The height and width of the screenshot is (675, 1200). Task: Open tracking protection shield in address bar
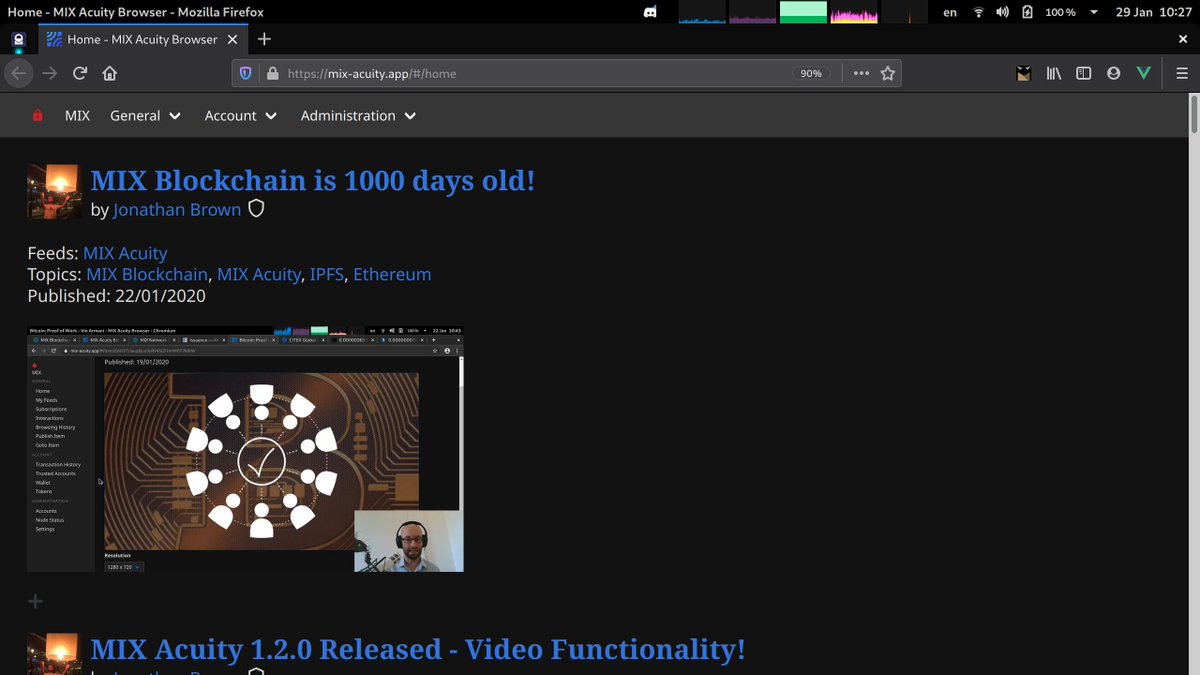click(x=246, y=73)
